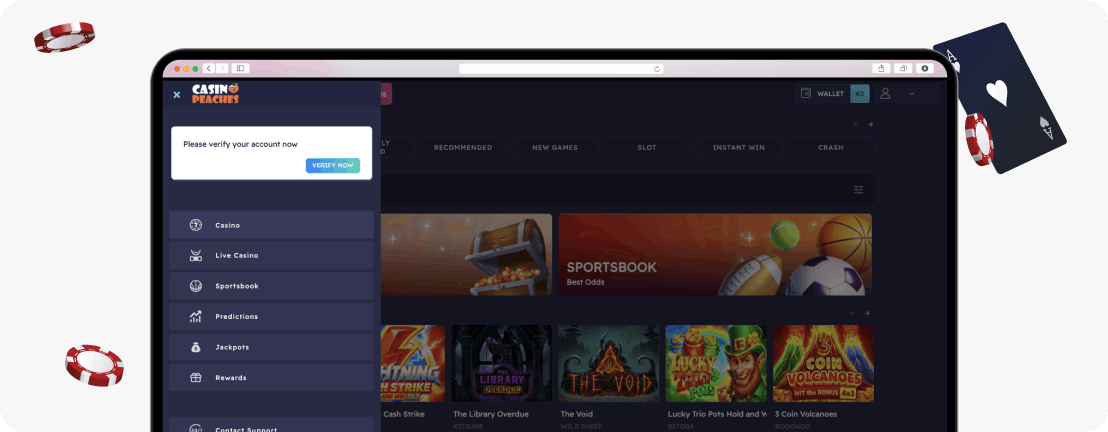Screen dimensions: 1108x432
Task: Click the browser tab overview icon
Action: [x=903, y=69]
